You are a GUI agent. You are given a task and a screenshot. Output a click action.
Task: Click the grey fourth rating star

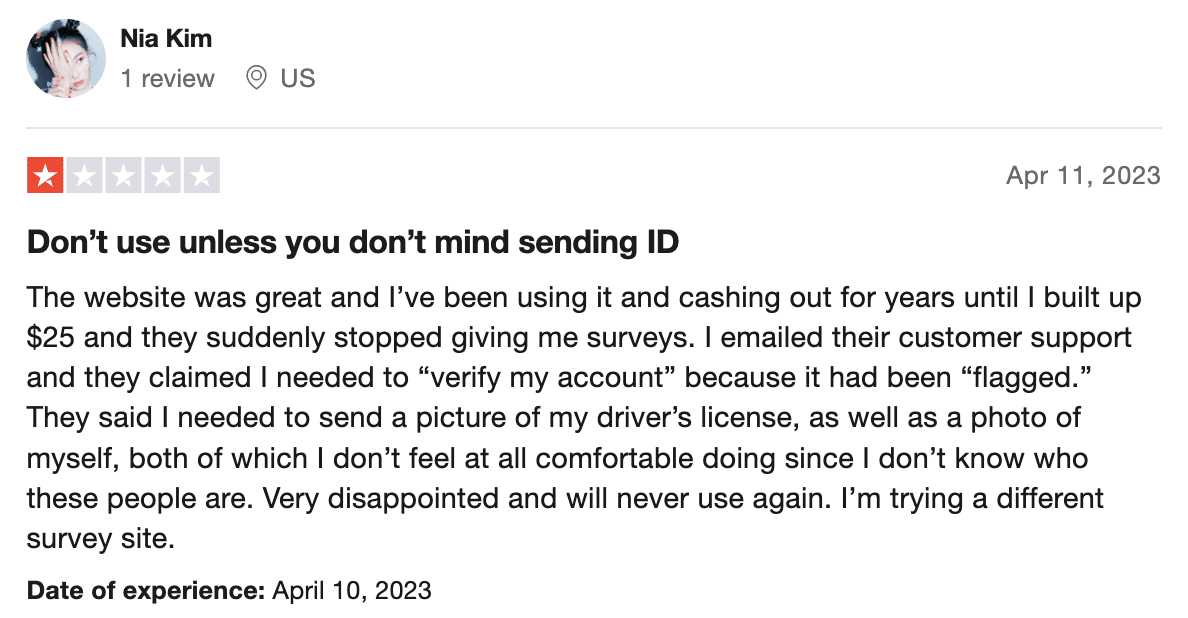pos(163,176)
